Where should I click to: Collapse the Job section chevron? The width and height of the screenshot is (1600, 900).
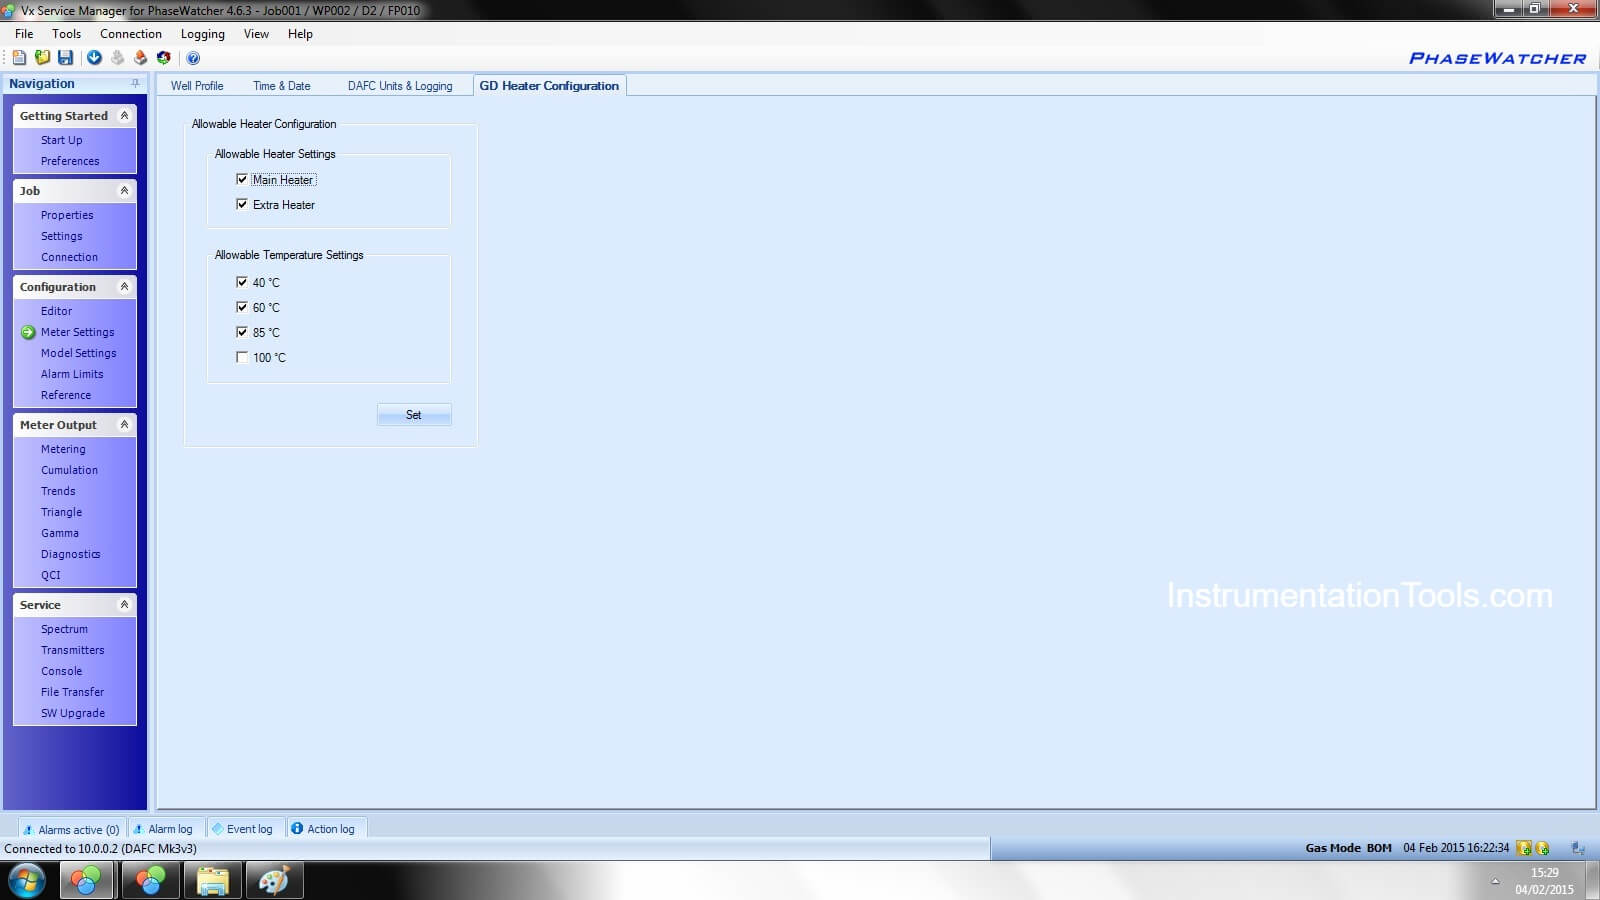[x=124, y=191]
